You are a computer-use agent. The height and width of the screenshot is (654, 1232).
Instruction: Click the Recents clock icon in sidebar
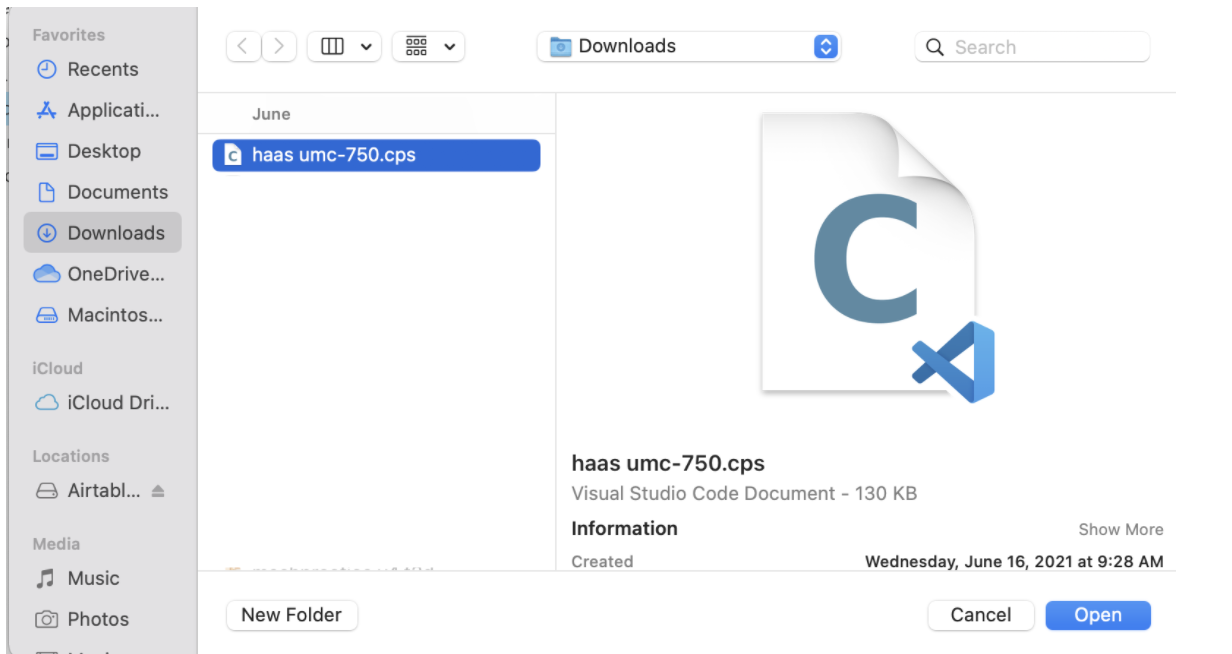pos(46,70)
